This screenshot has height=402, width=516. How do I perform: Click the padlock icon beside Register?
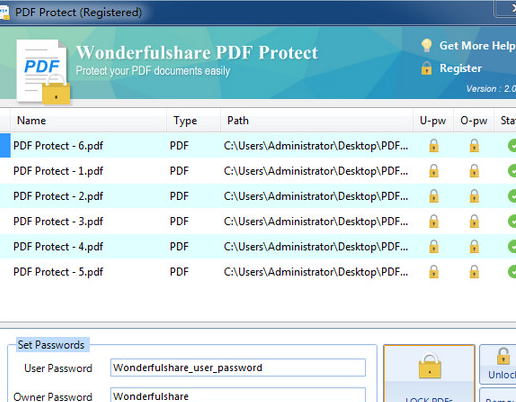pos(426,68)
